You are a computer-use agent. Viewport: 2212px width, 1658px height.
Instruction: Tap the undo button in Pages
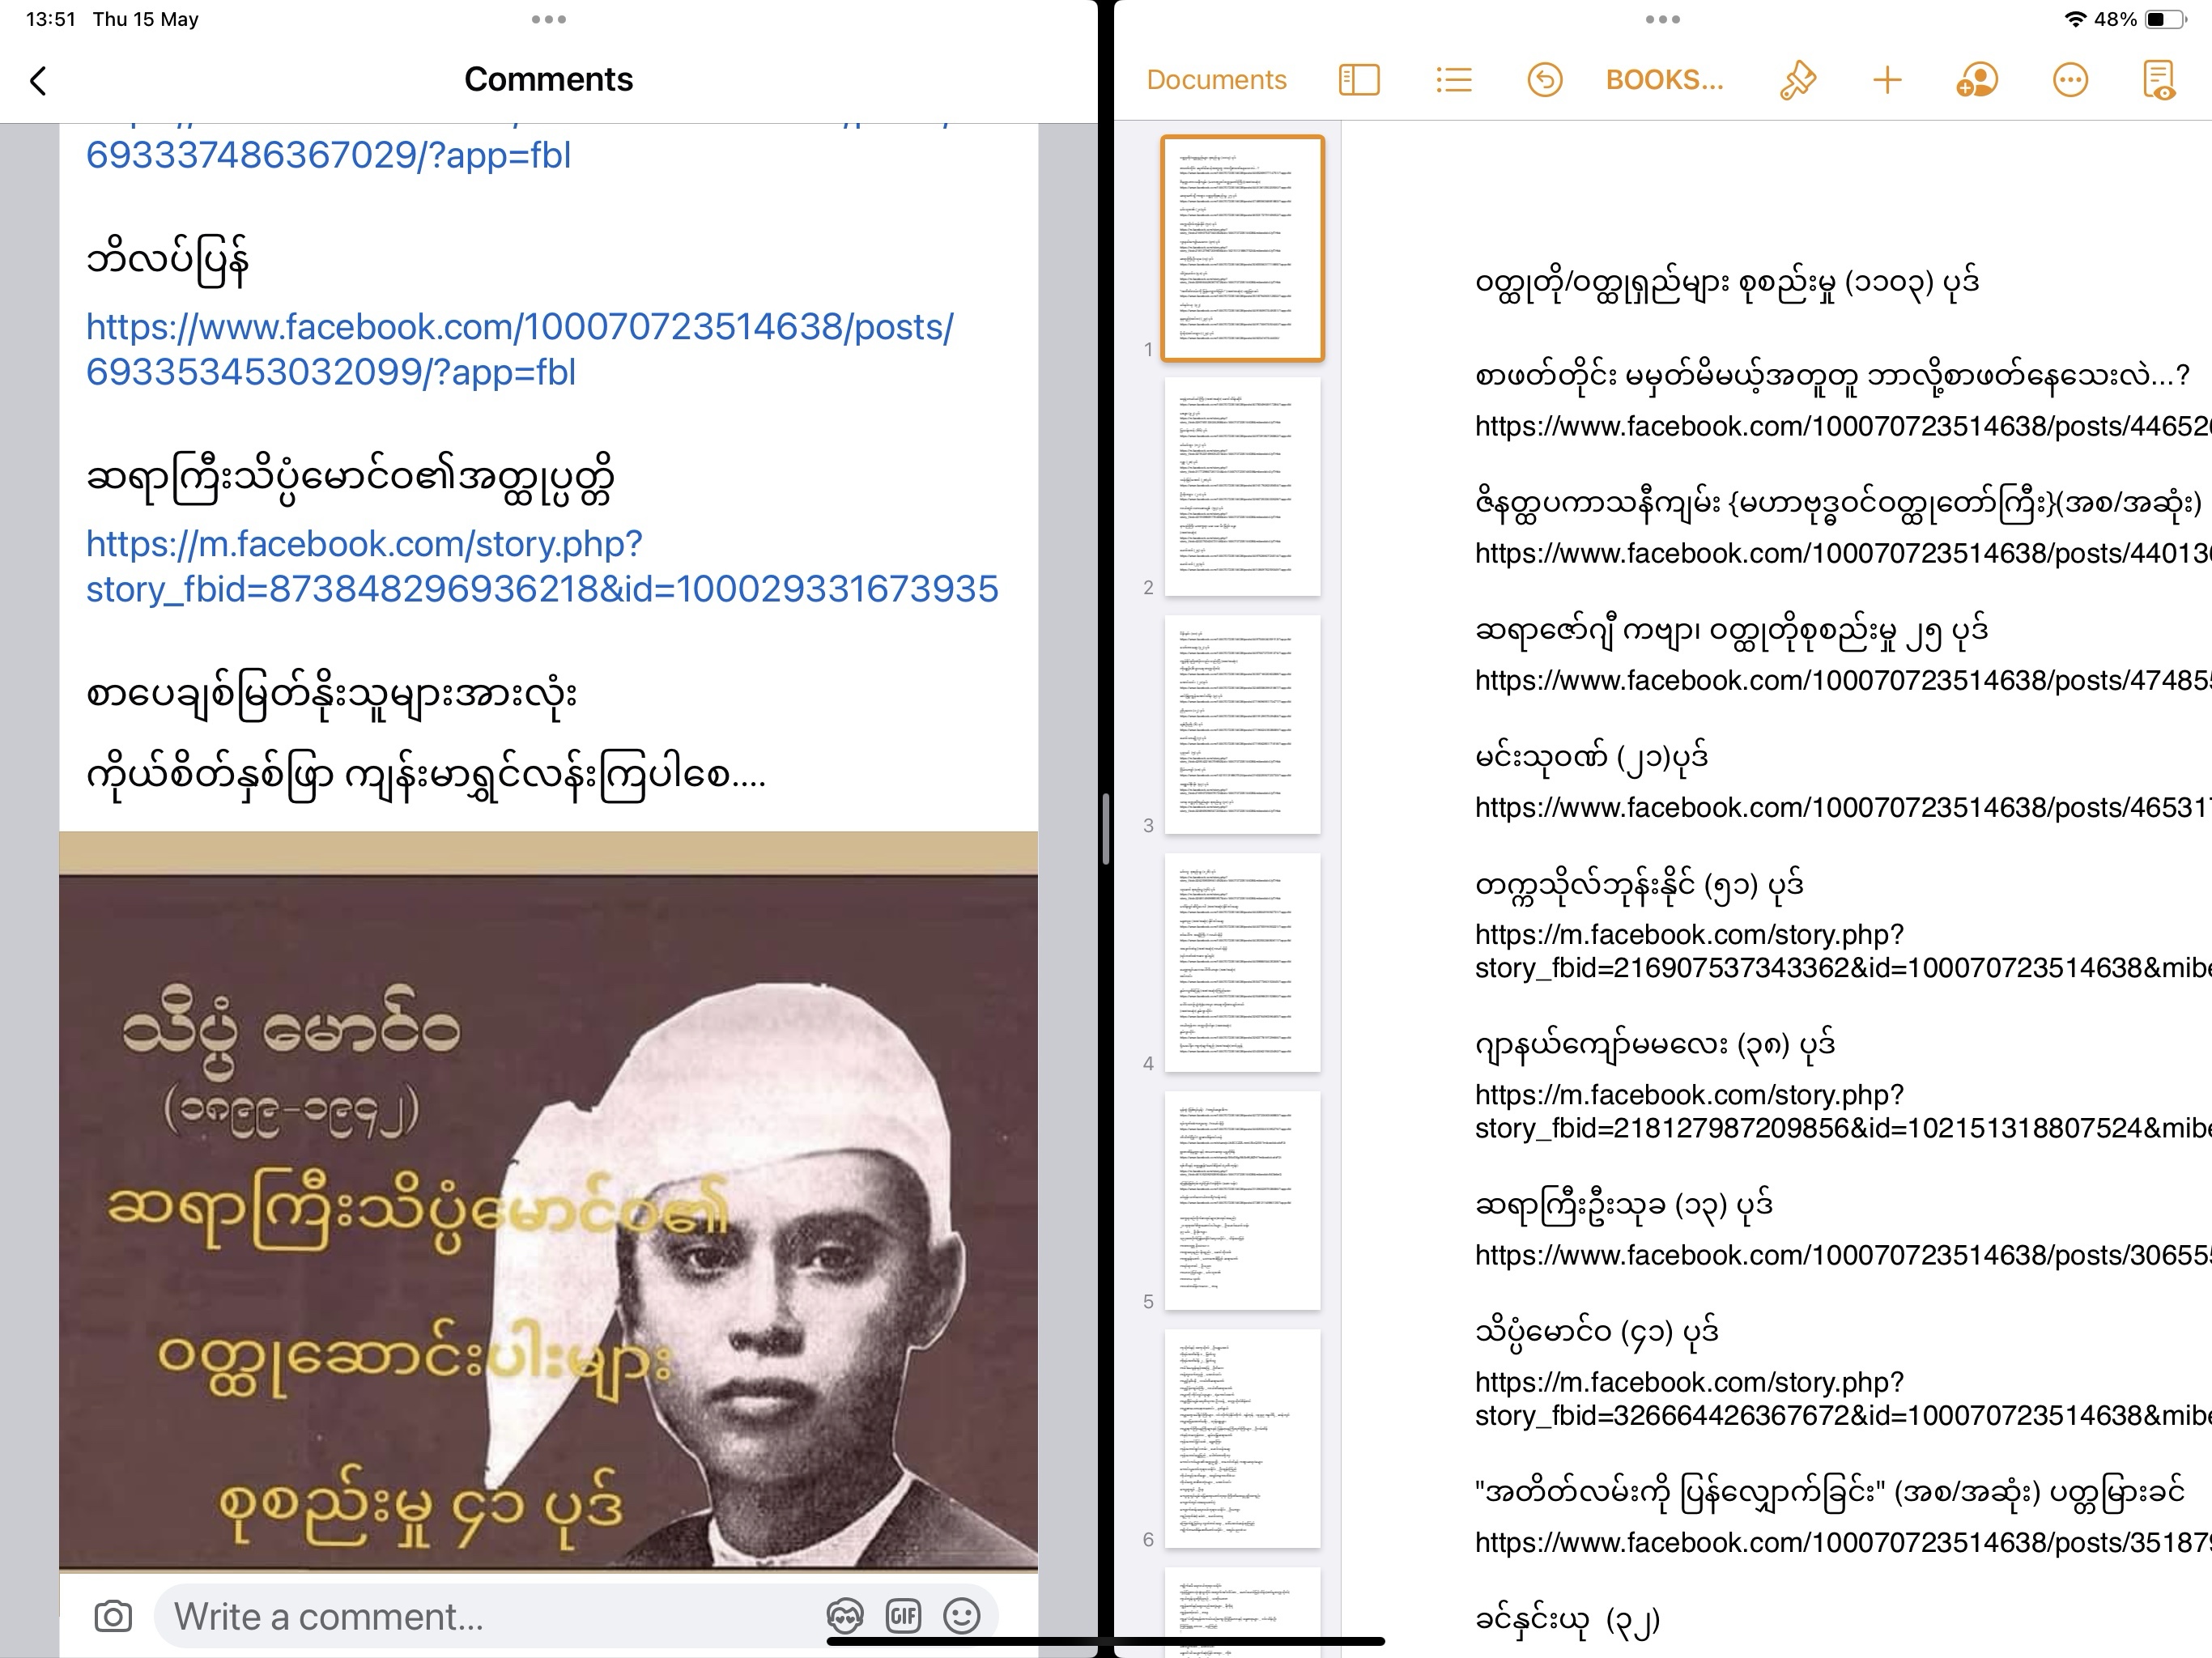pyautogui.click(x=1544, y=80)
